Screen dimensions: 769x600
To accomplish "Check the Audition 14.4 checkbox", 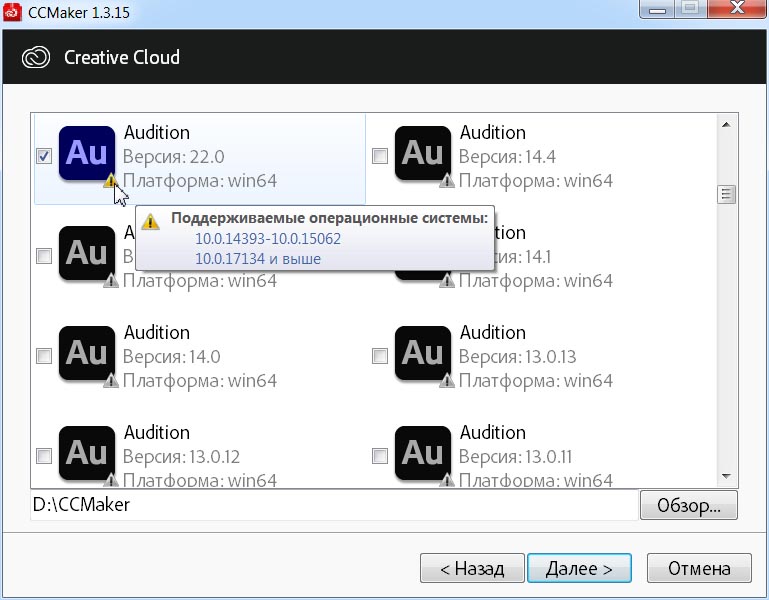I will click(380, 156).
